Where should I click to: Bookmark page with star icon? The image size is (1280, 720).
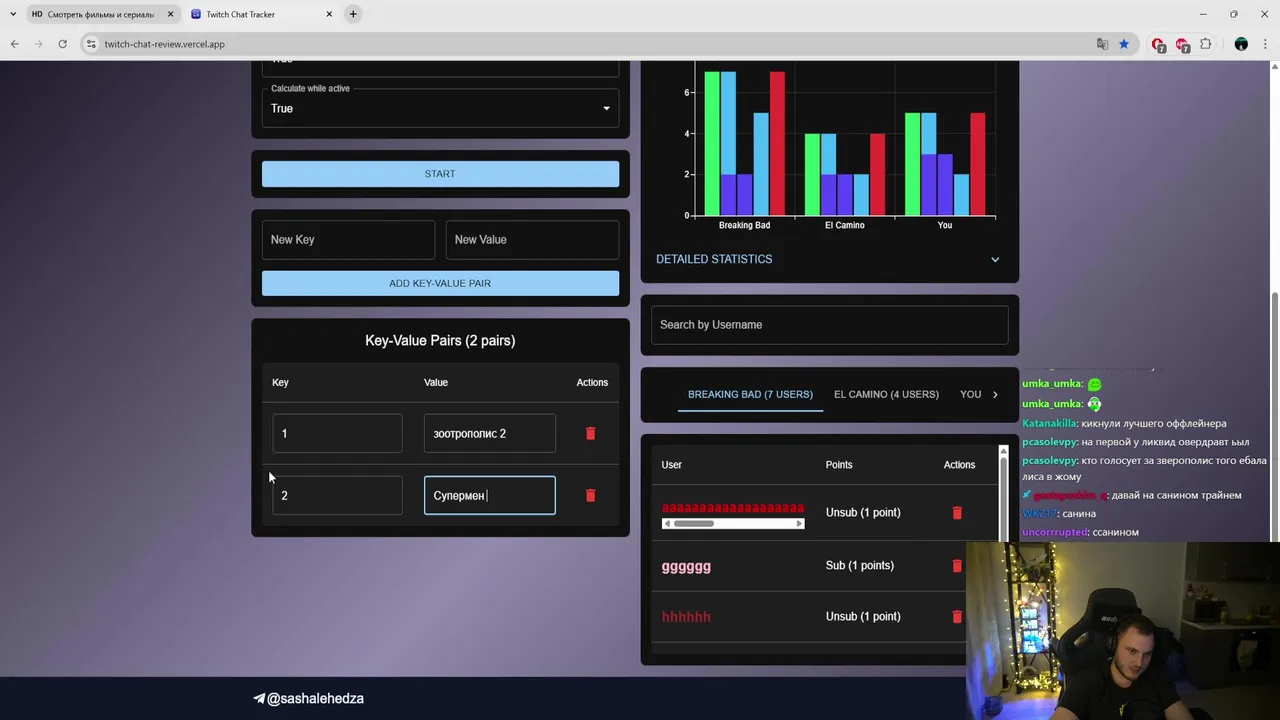pos(1124,44)
